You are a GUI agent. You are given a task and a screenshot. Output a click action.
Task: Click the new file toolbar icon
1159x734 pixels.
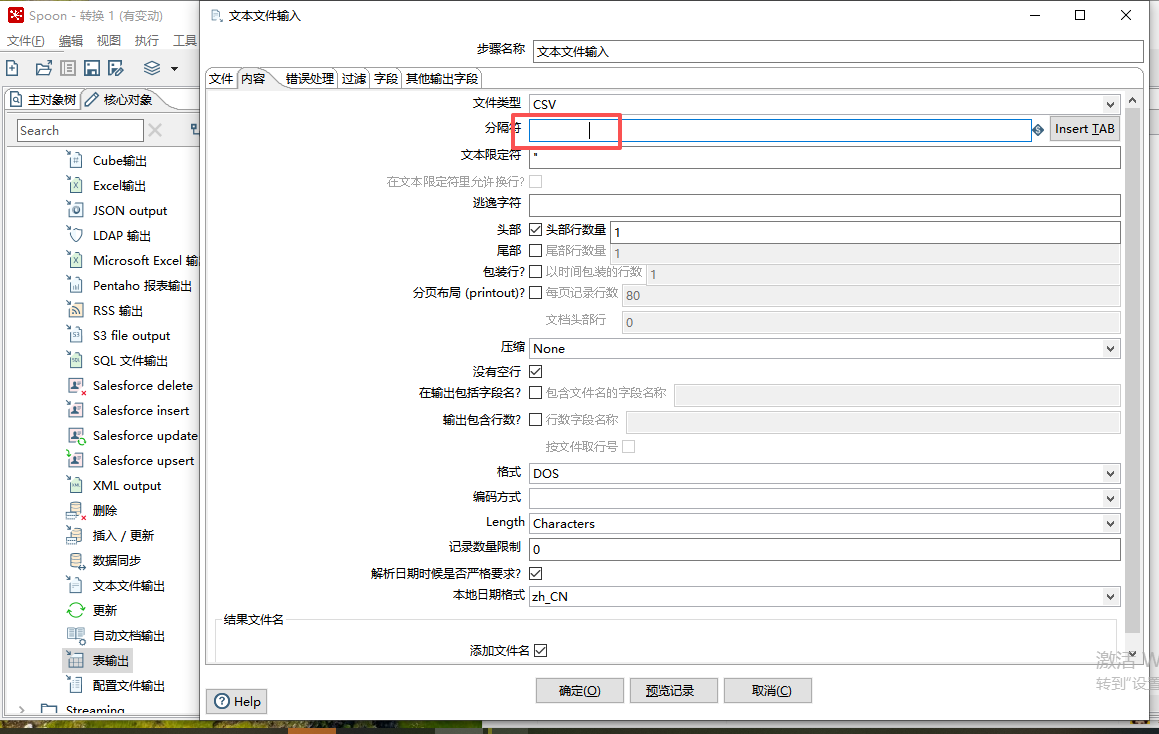click(13, 68)
